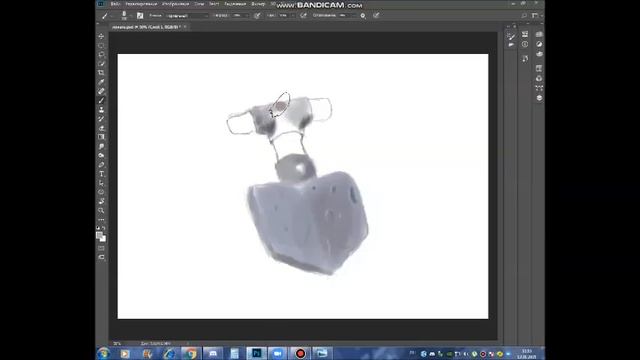Open the workspace switcher
Viewport: 640px width, 360px height.
pyautogui.click(x=536, y=16)
